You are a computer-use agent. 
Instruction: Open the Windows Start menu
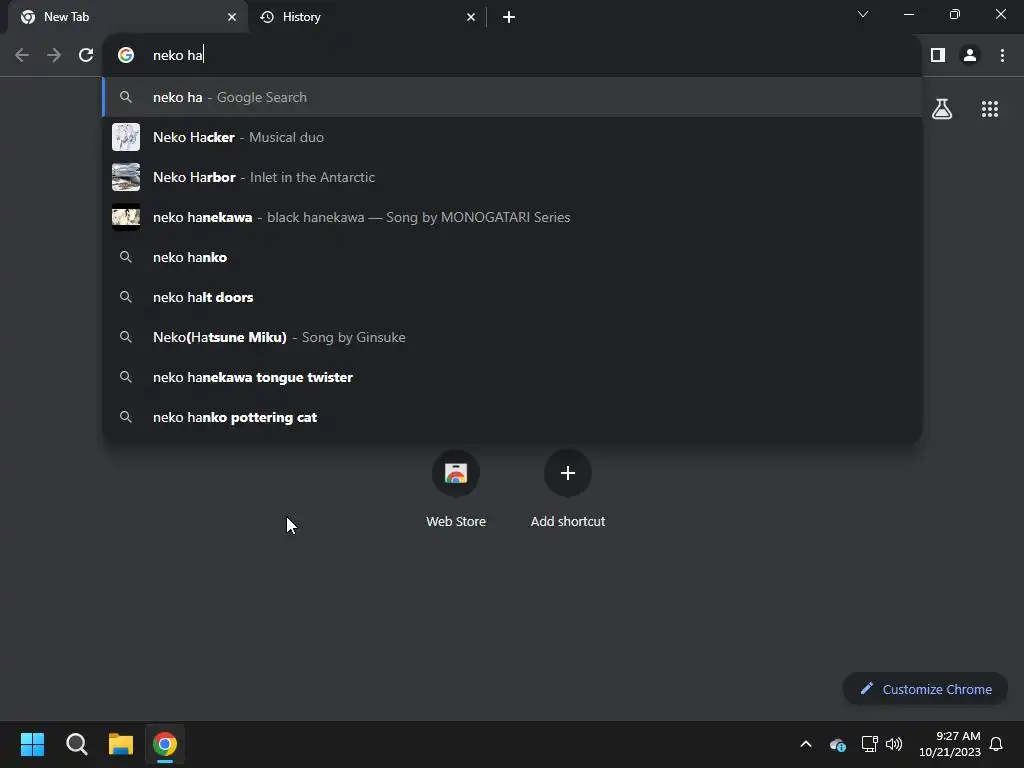pyautogui.click(x=32, y=744)
